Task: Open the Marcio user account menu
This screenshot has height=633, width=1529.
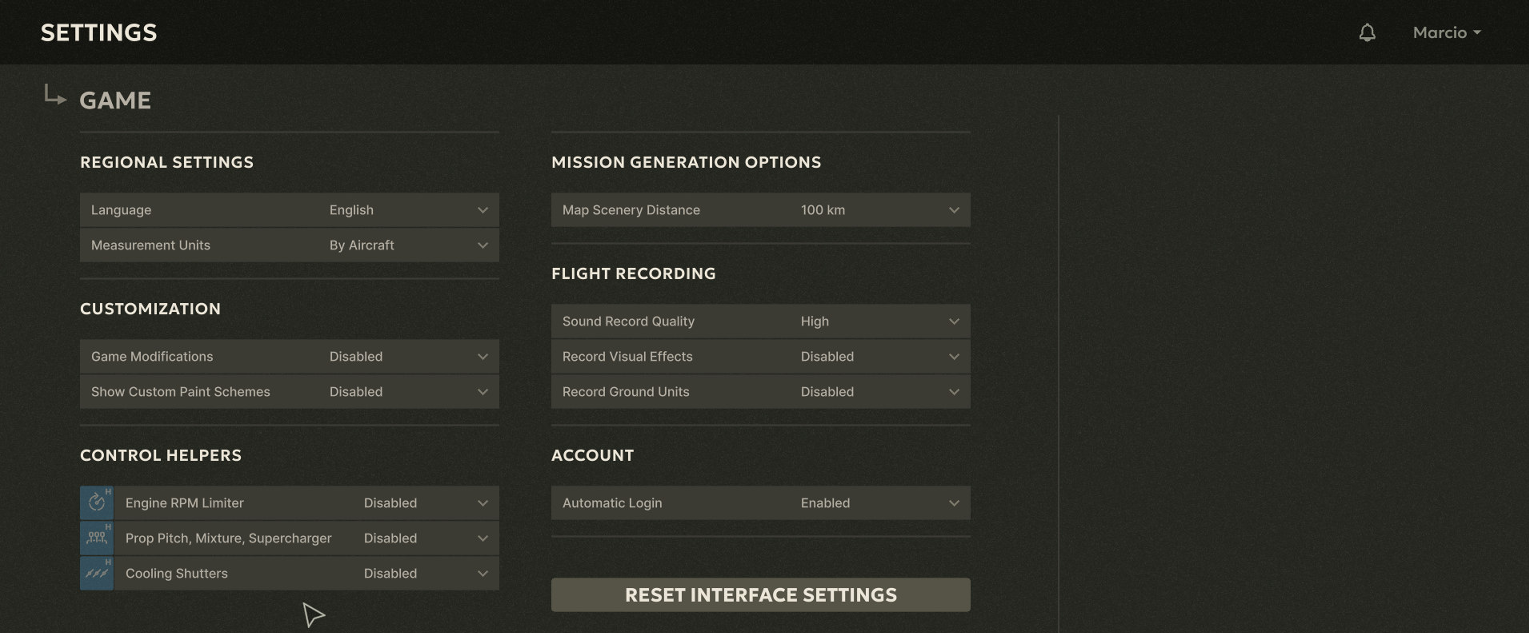Action: click(x=1446, y=33)
